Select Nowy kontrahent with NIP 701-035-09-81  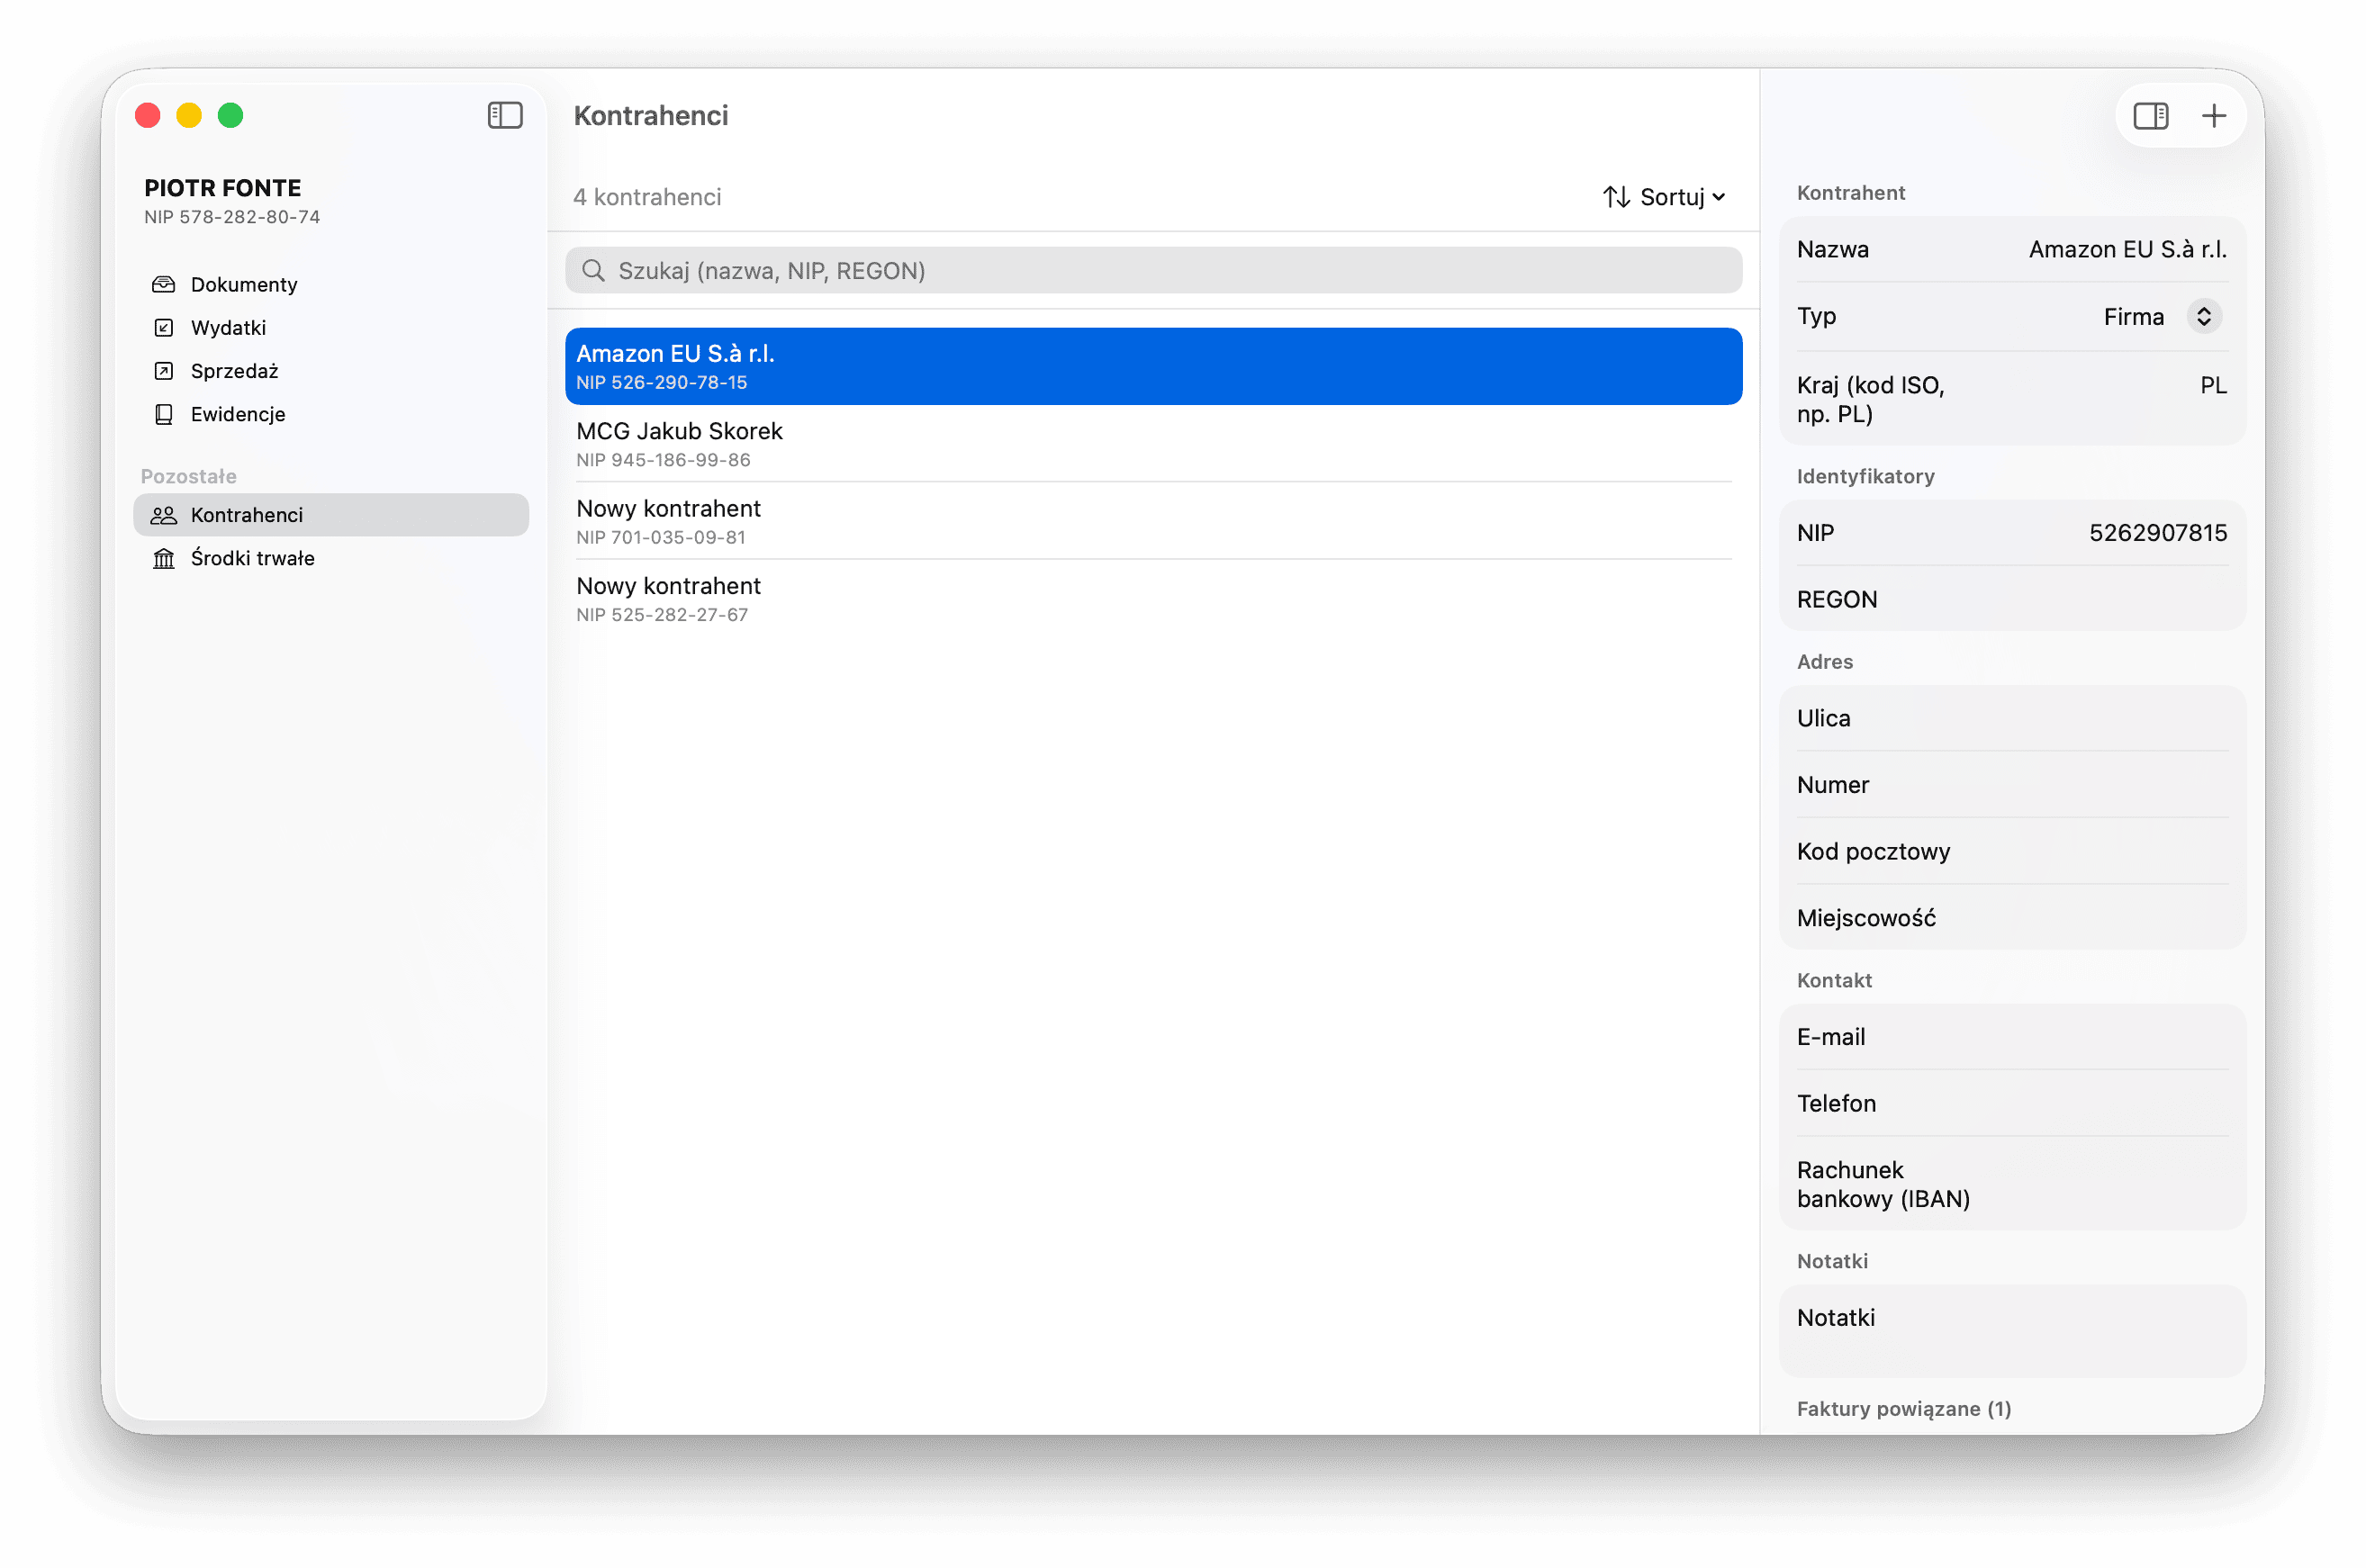1153,521
